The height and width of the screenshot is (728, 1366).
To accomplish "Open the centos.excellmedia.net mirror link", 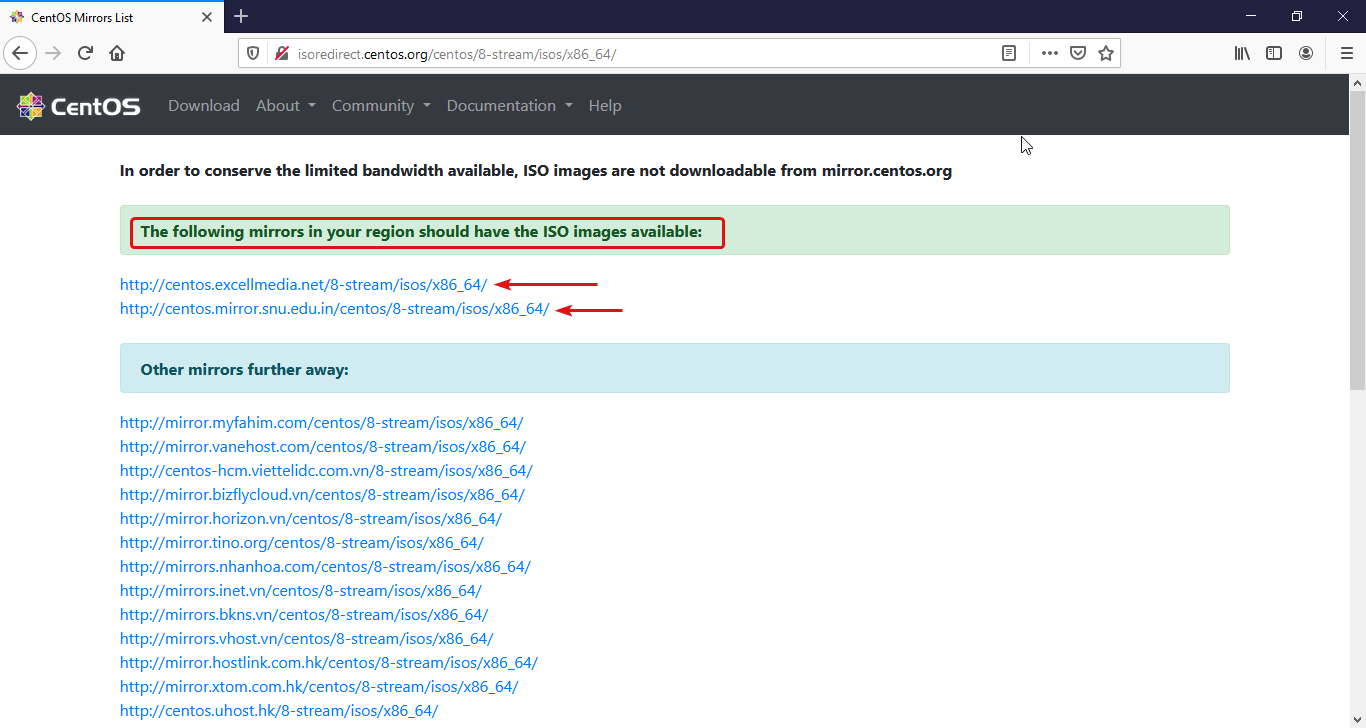I will [x=304, y=284].
